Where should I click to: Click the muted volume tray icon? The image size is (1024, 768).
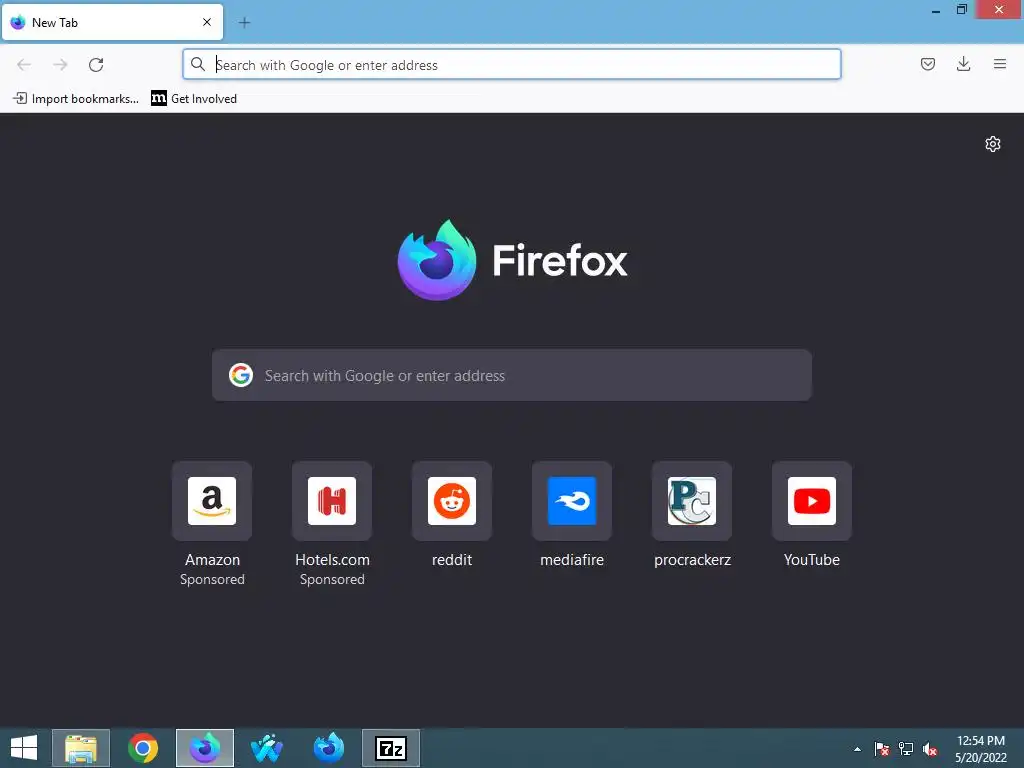[930, 749]
